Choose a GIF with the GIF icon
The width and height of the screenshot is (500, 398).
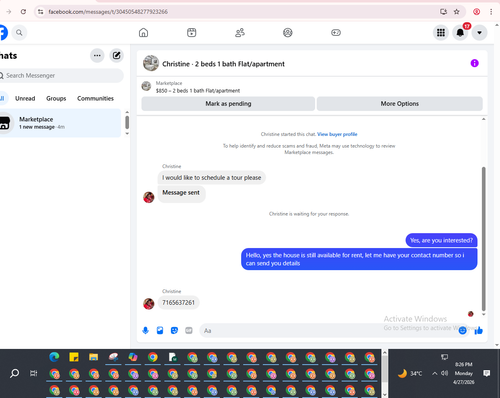pos(189,331)
